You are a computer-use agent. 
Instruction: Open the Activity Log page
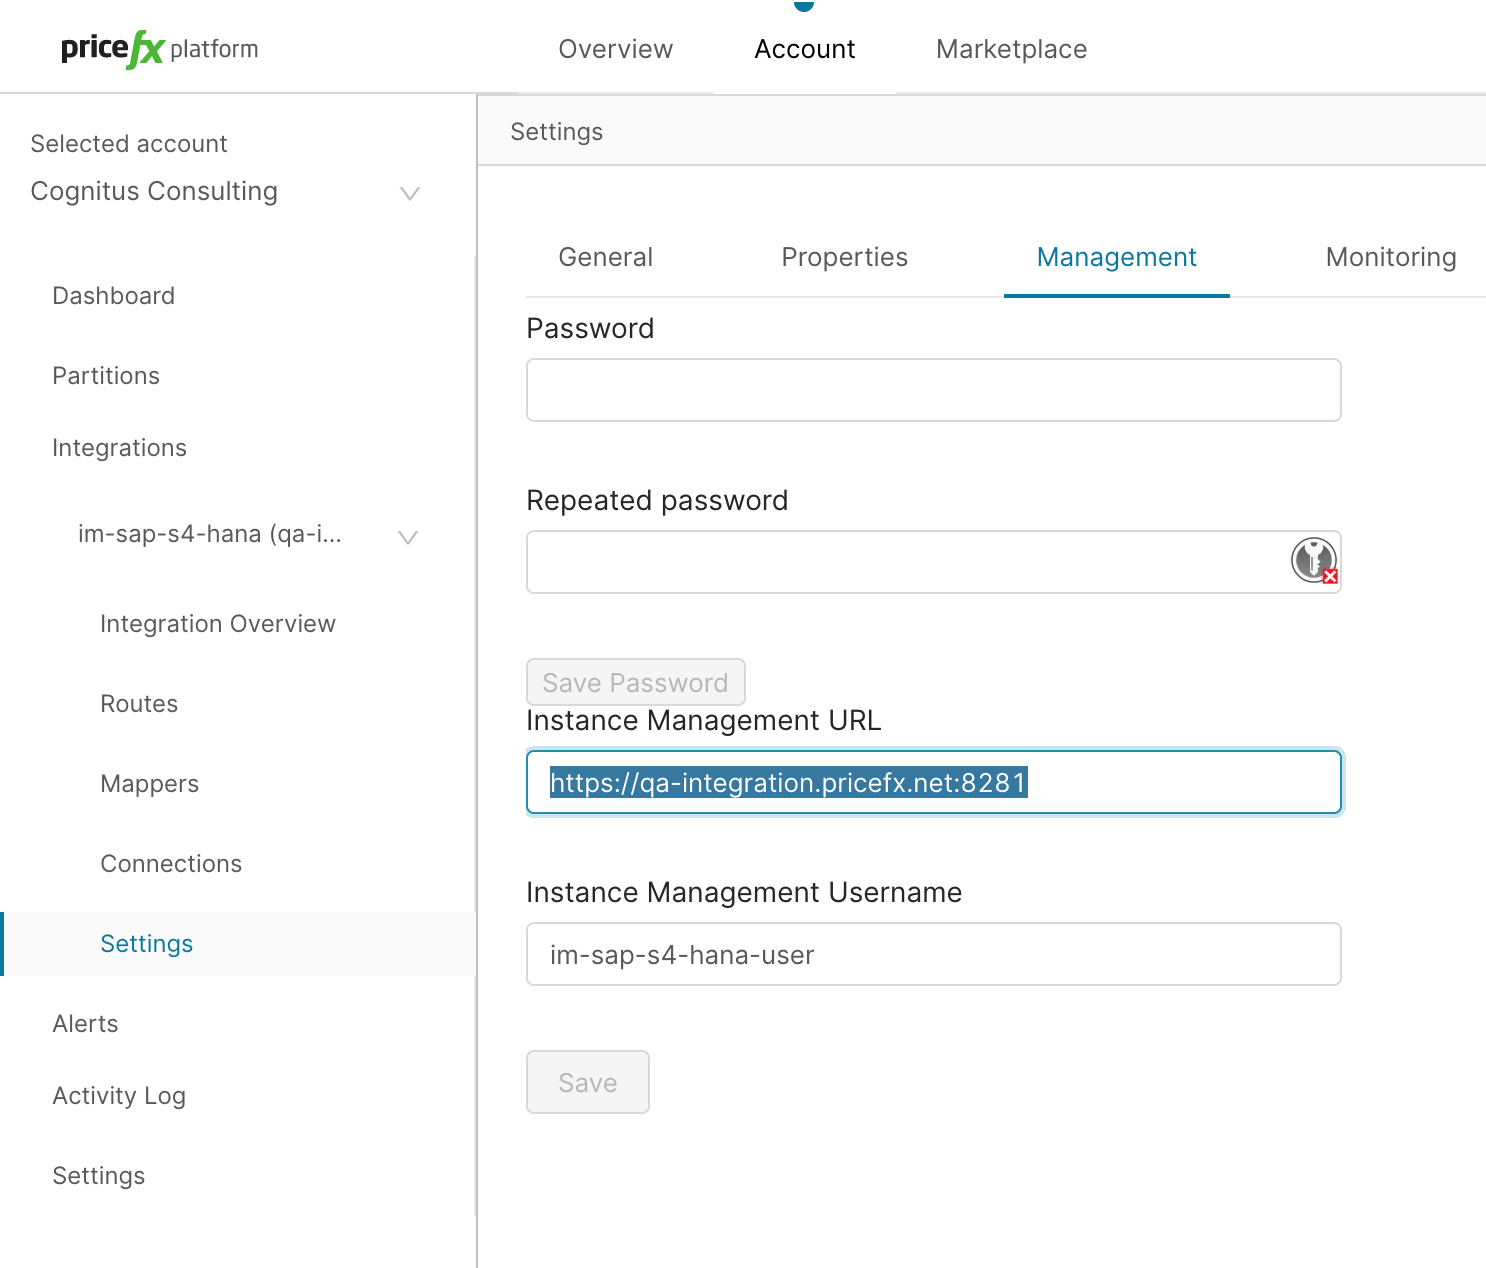tap(119, 1096)
